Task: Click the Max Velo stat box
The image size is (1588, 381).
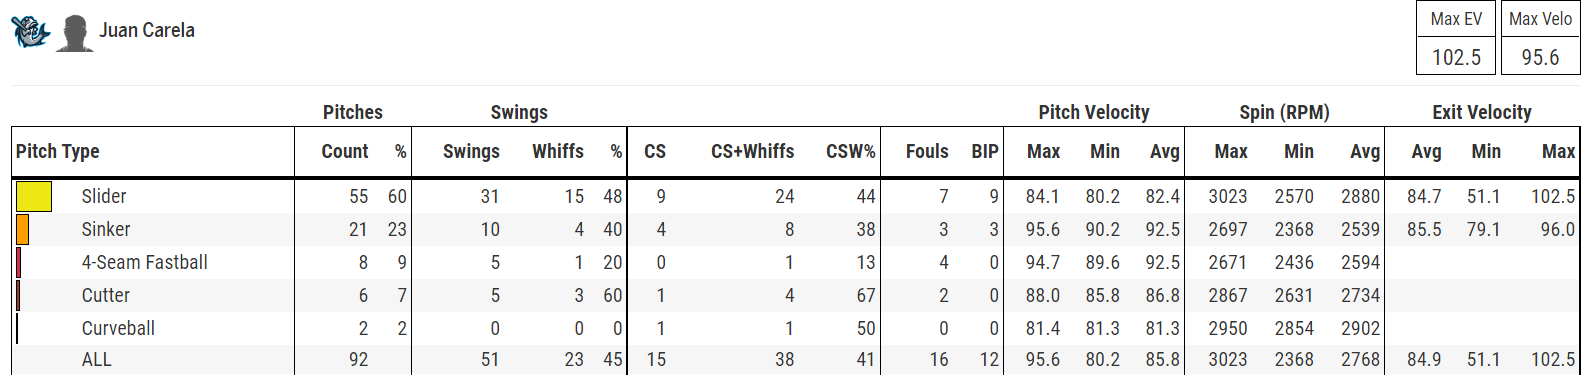Action: [1540, 38]
